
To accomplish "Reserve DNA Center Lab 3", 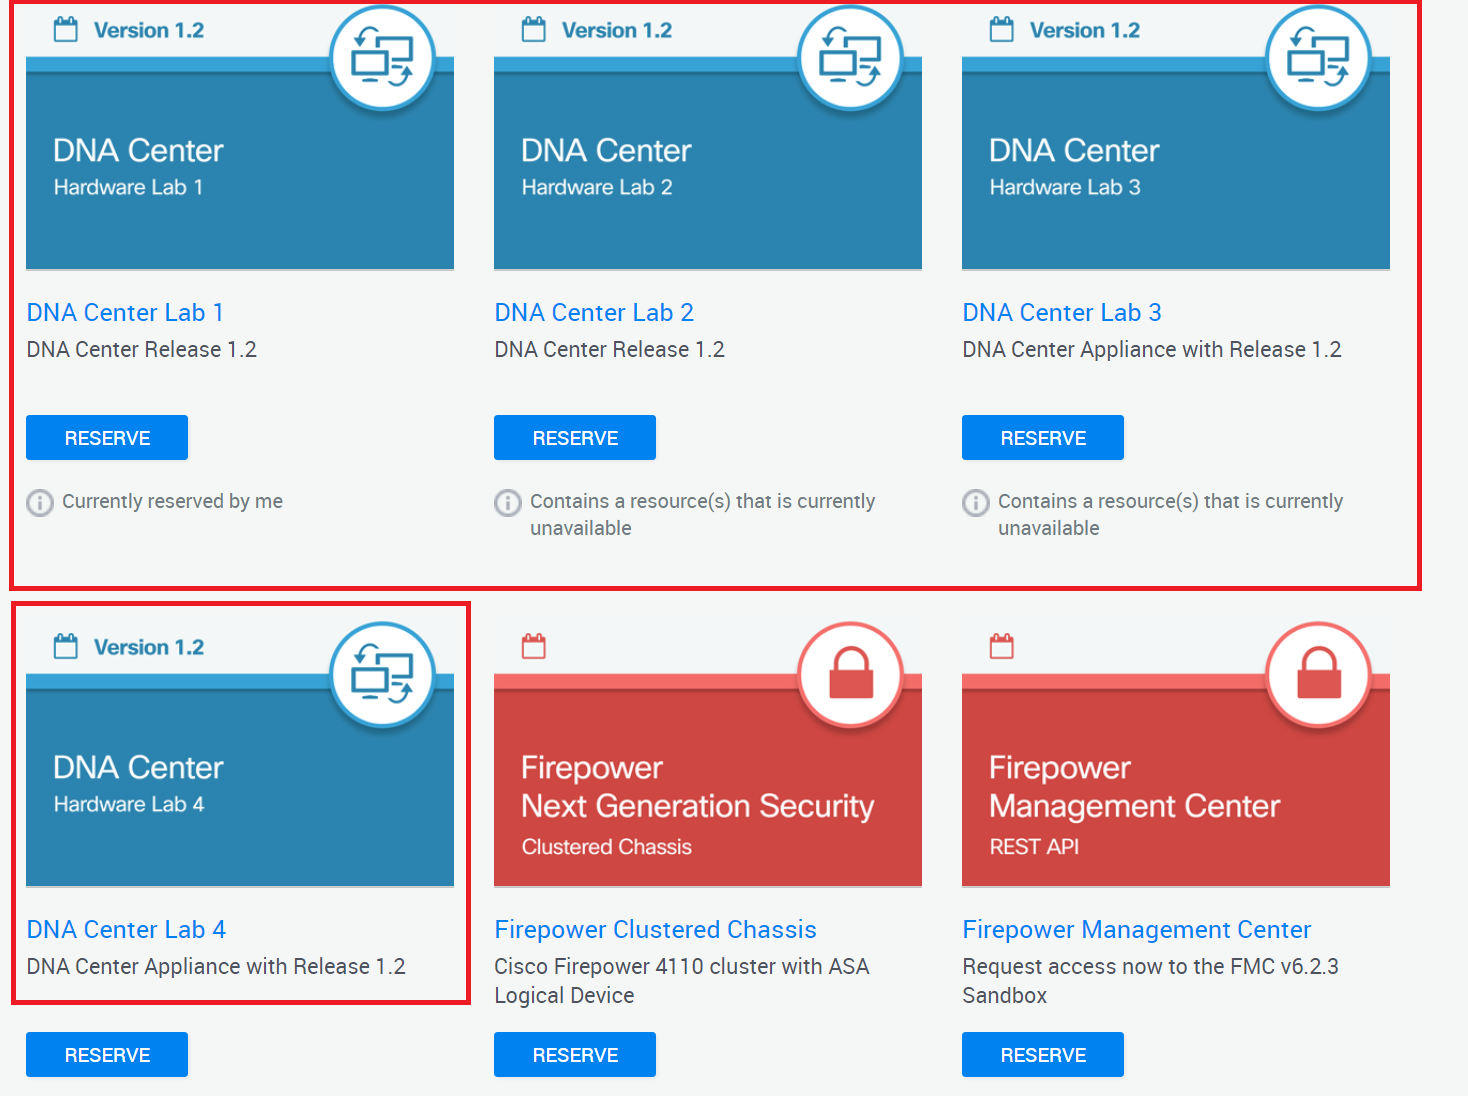I will [x=1043, y=438].
